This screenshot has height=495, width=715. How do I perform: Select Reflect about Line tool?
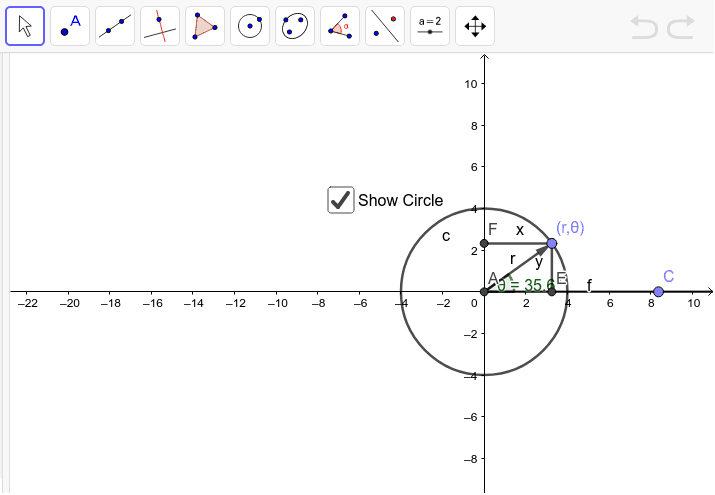point(385,27)
